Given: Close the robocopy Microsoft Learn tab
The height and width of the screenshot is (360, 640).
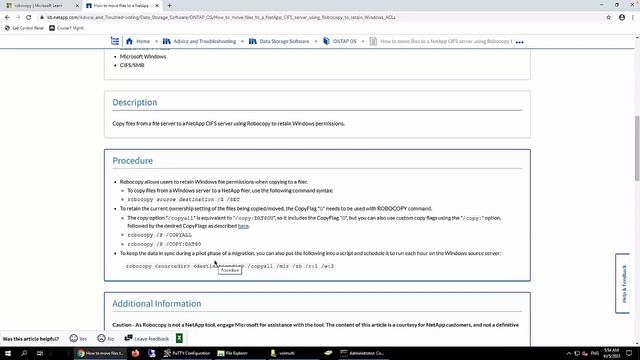Looking at the screenshot, I should pyautogui.click(x=77, y=6).
